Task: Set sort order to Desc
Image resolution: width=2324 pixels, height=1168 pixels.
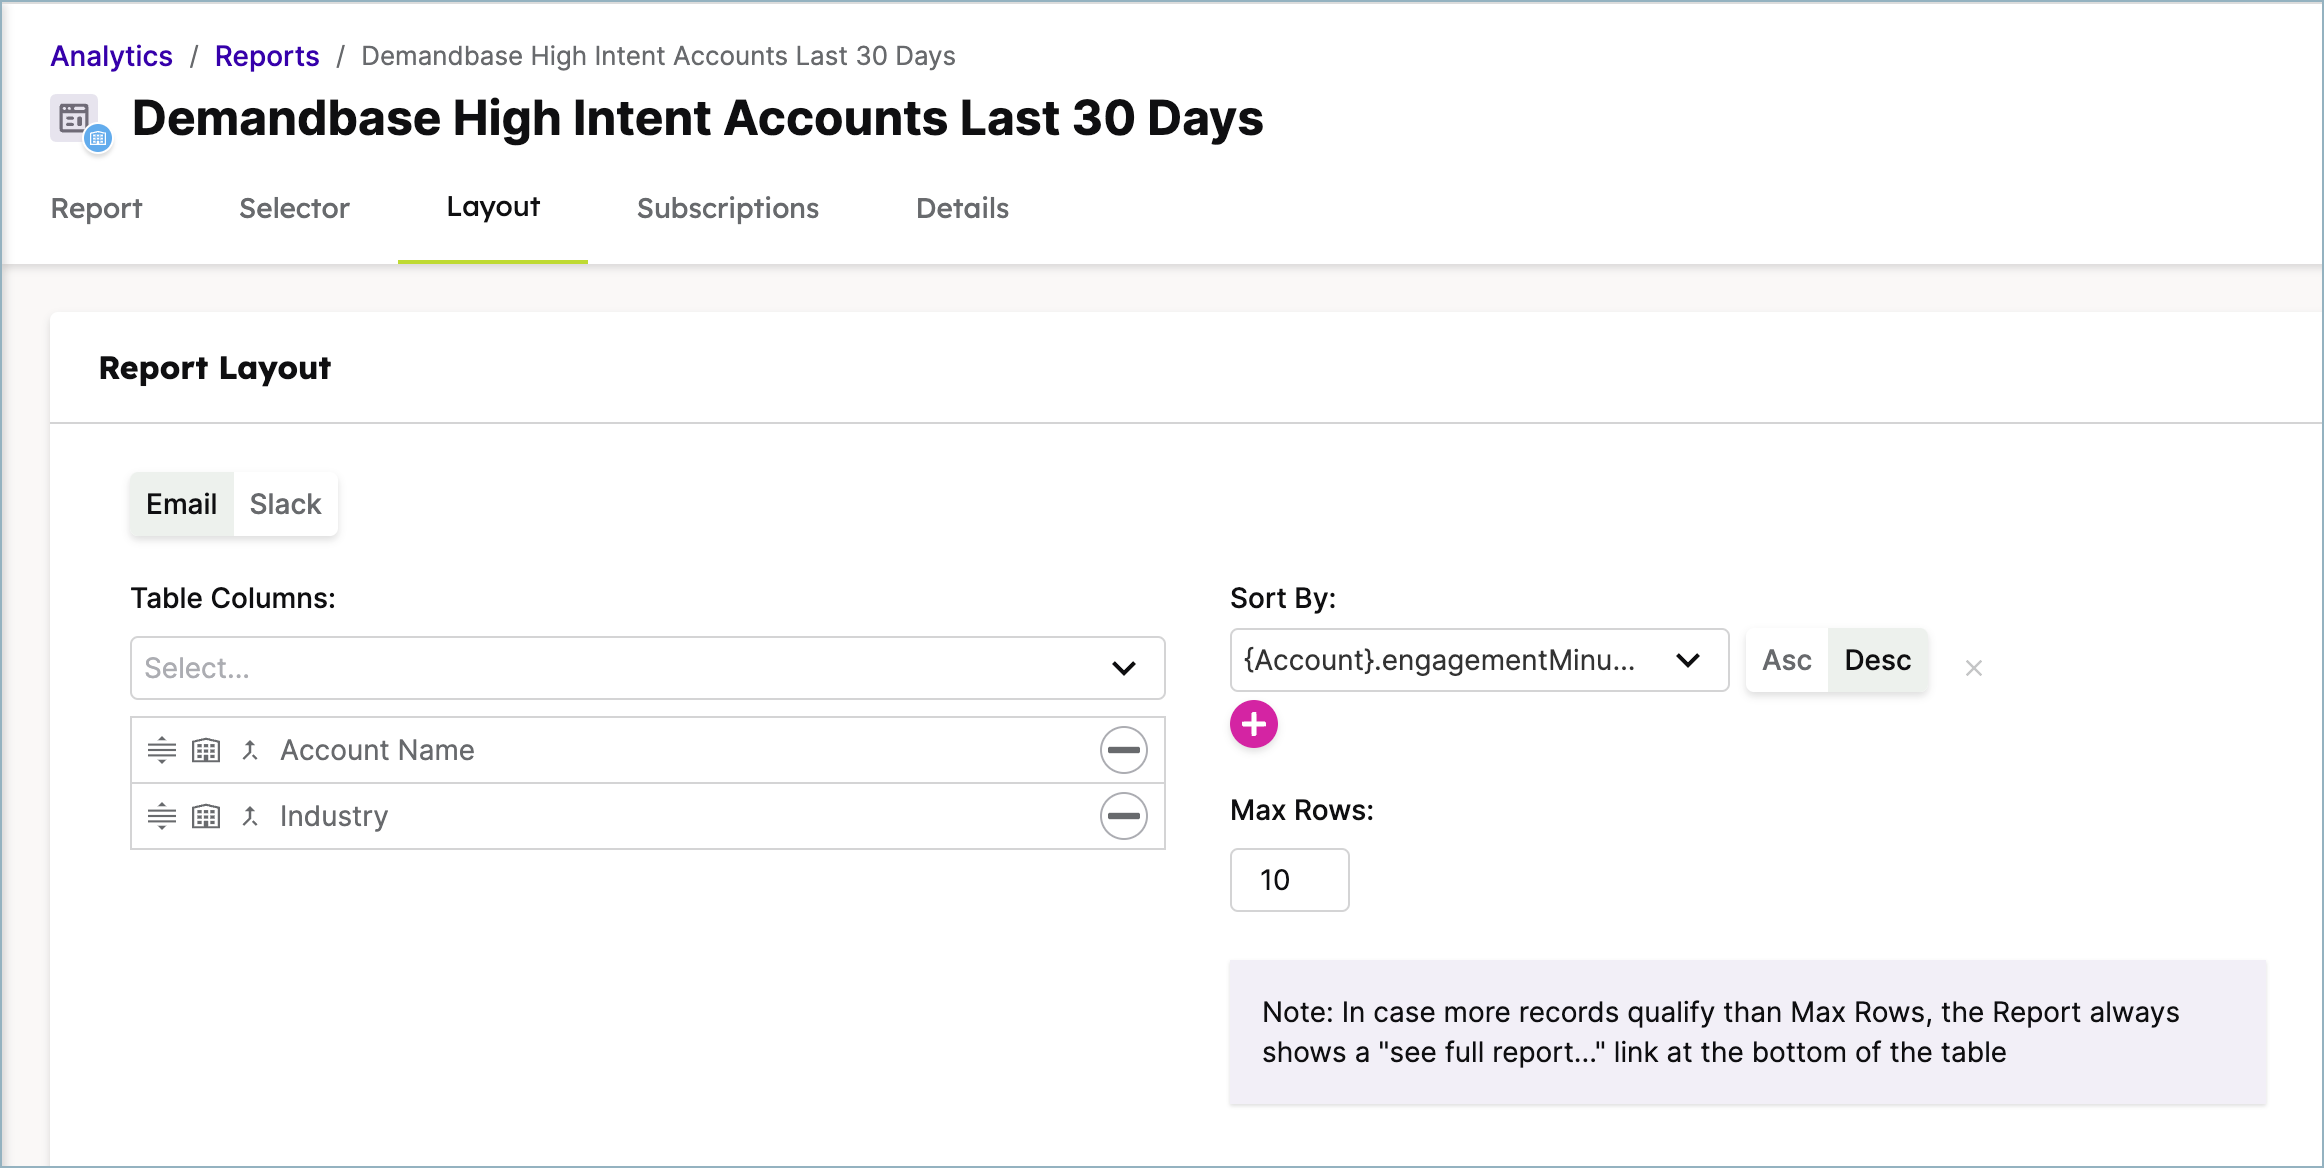Action: tap(1878, 660)
